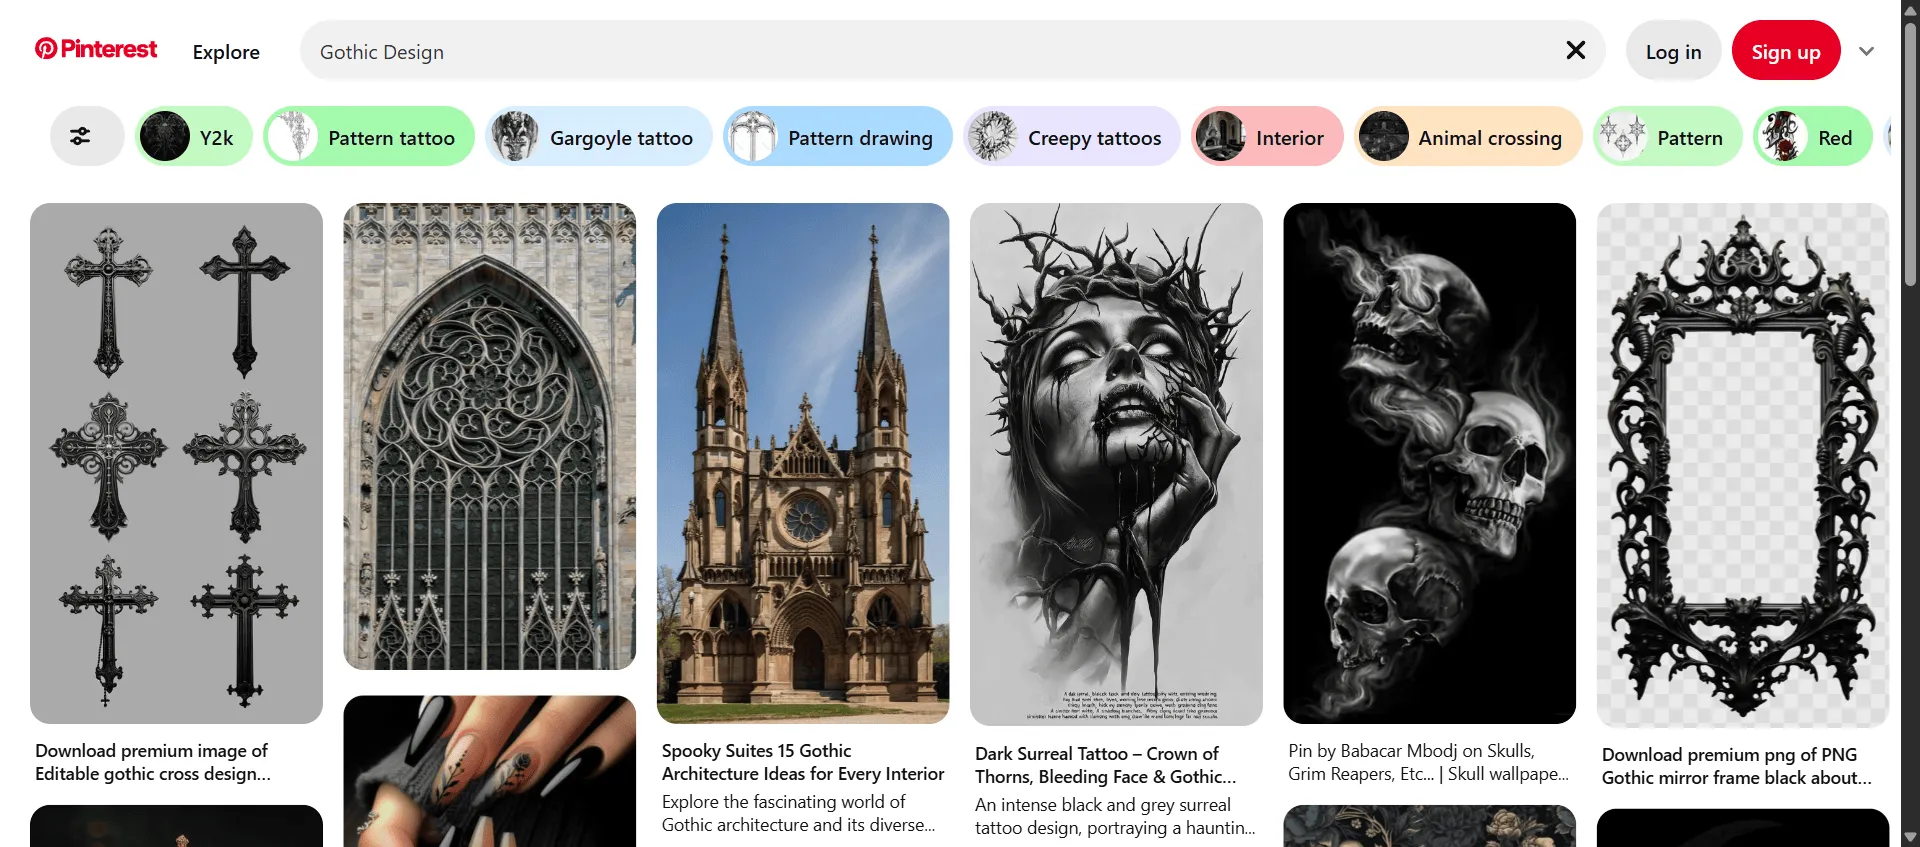The height and width of the screenshot is (847, 1920).
Task: Select the Pattern drawing filter chip
Action: pyautogui.click(x=838, y=137)
